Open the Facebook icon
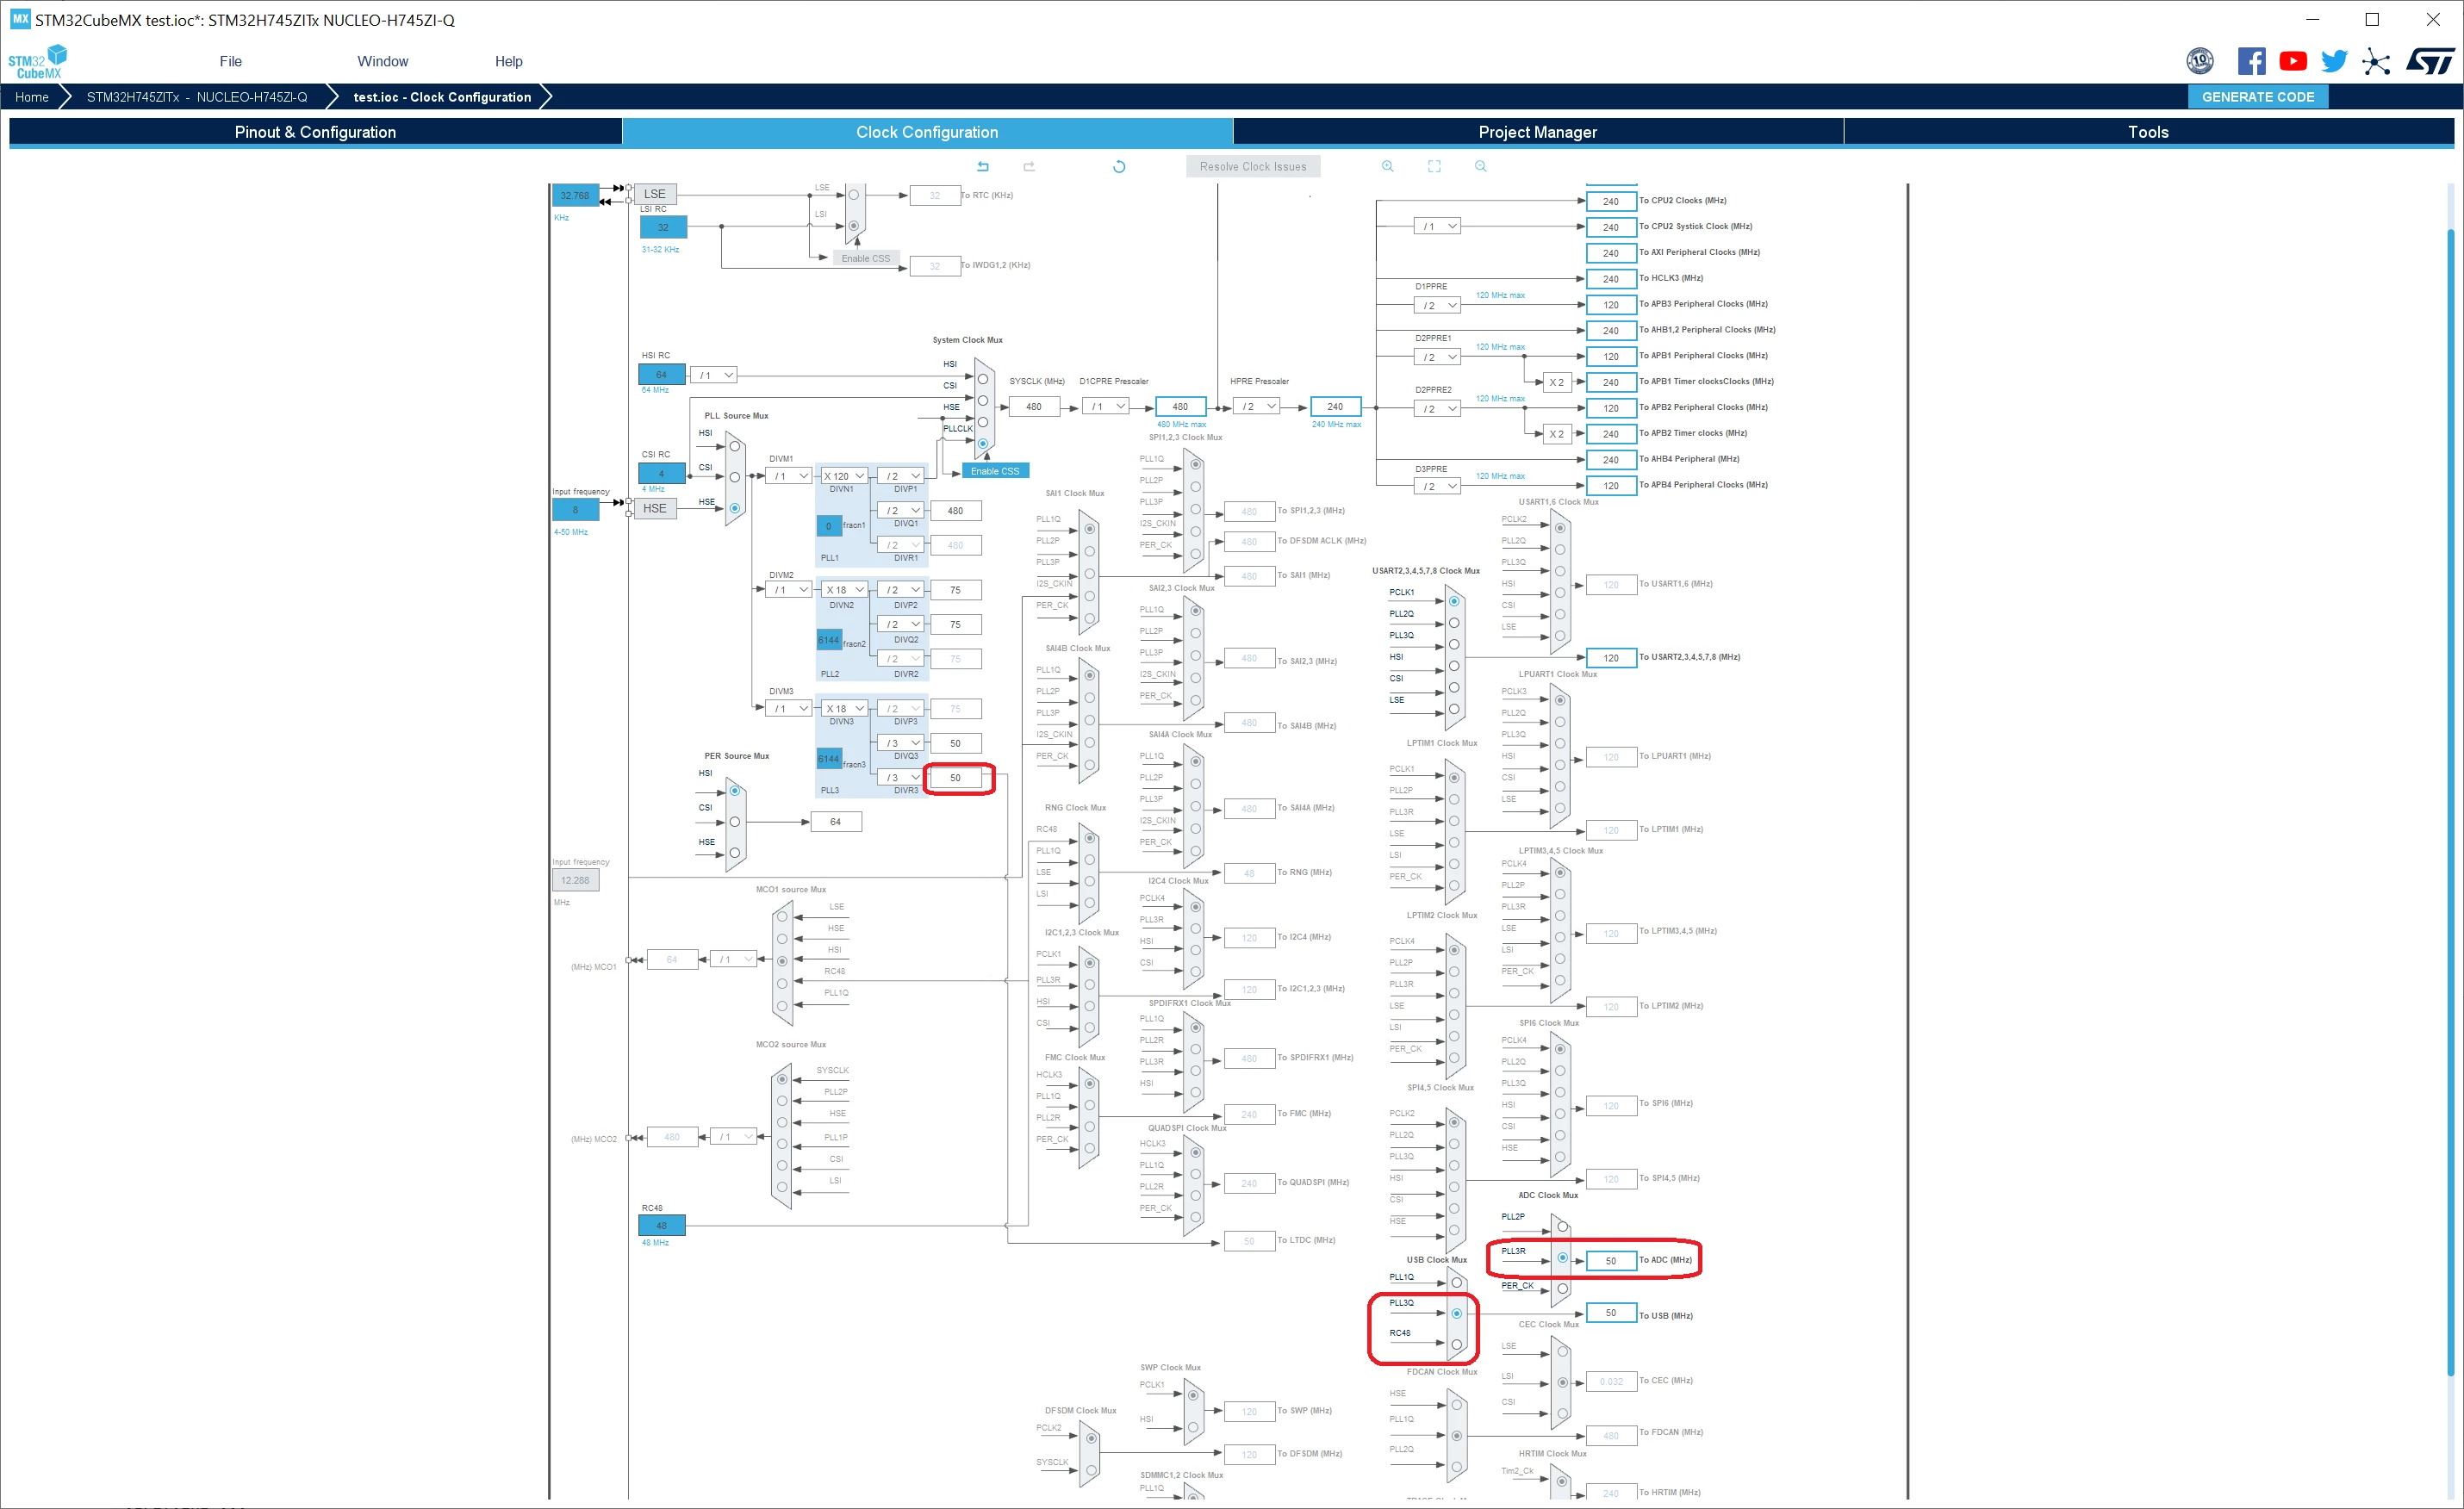2464x1509 pixels. click(2251, 61)
